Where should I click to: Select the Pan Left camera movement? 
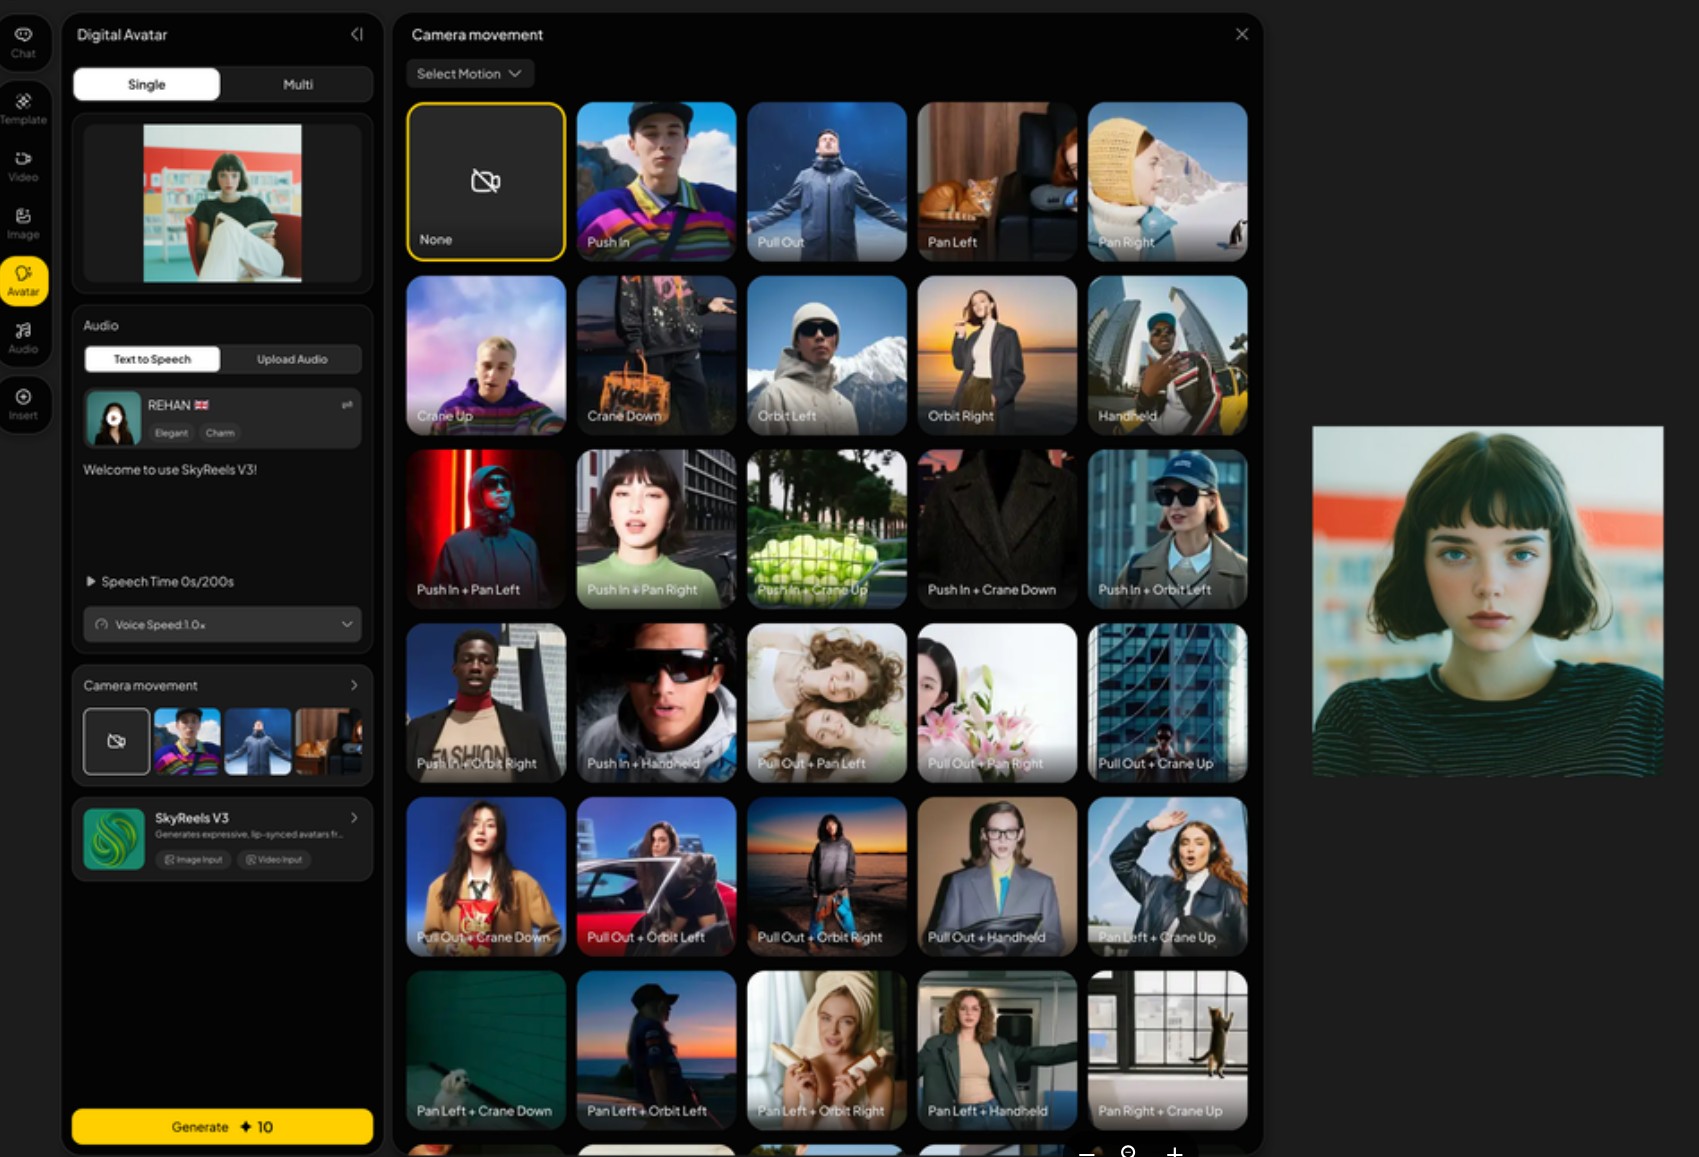tap(997, 181)
